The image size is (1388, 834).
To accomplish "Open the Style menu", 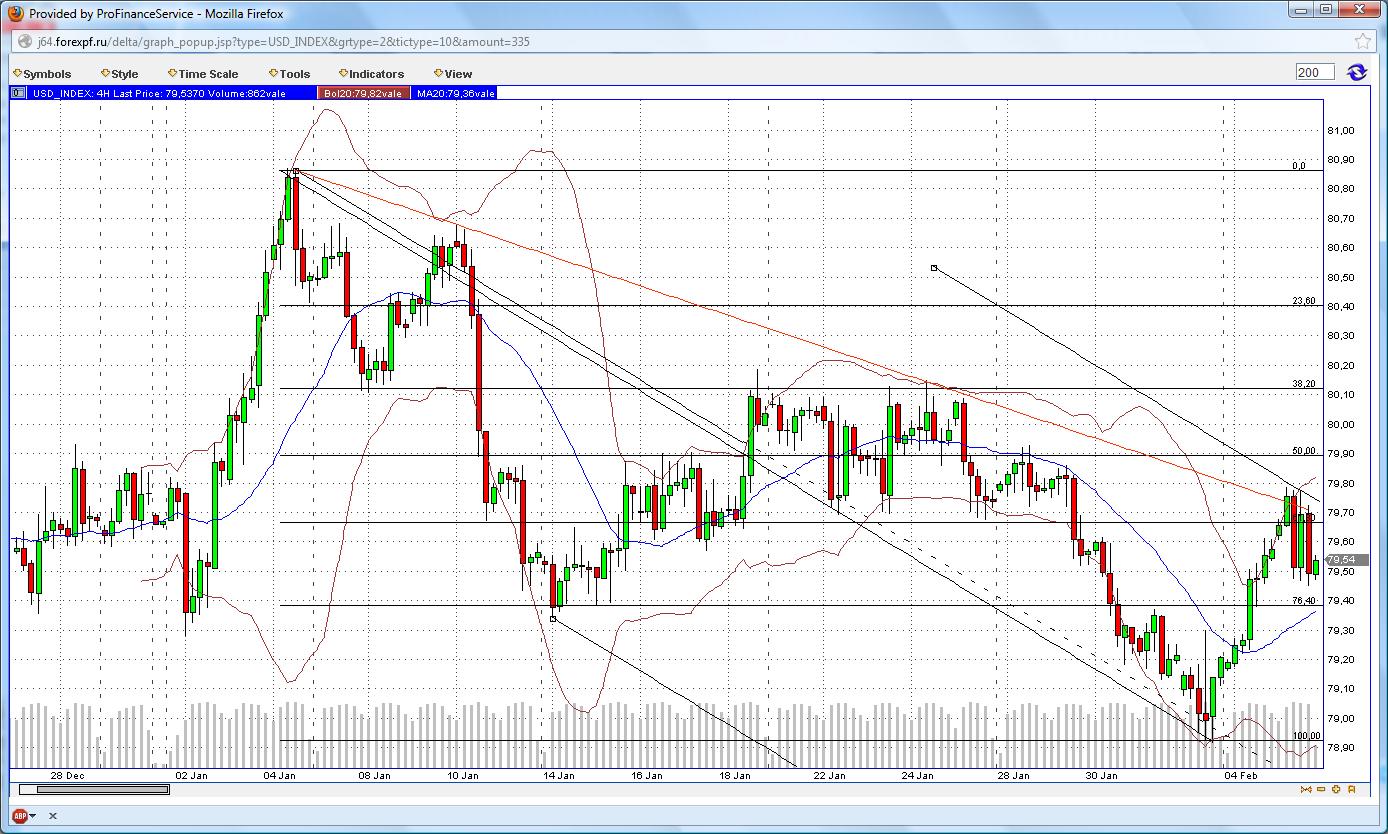I will click(x=120, y=74).
